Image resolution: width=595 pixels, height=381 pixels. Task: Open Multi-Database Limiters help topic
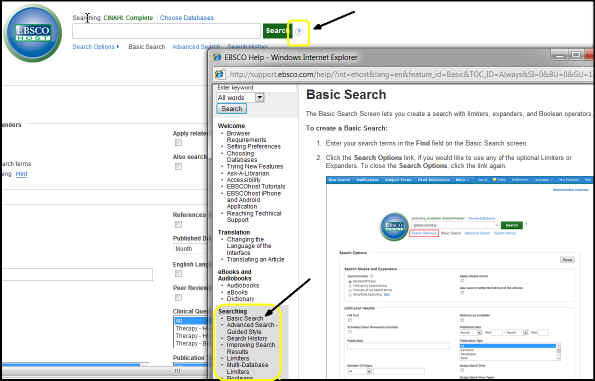click(247, 368)
